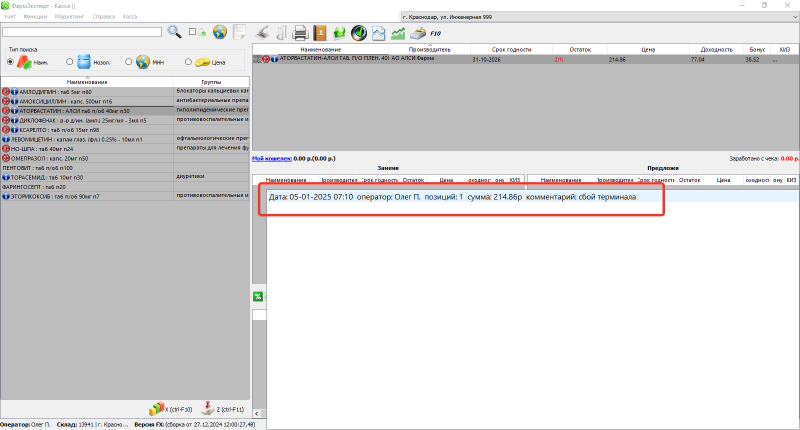Click into the product search field
Image resolution: width=800 pixels, height=430 pixels.
tap(82, 32)
